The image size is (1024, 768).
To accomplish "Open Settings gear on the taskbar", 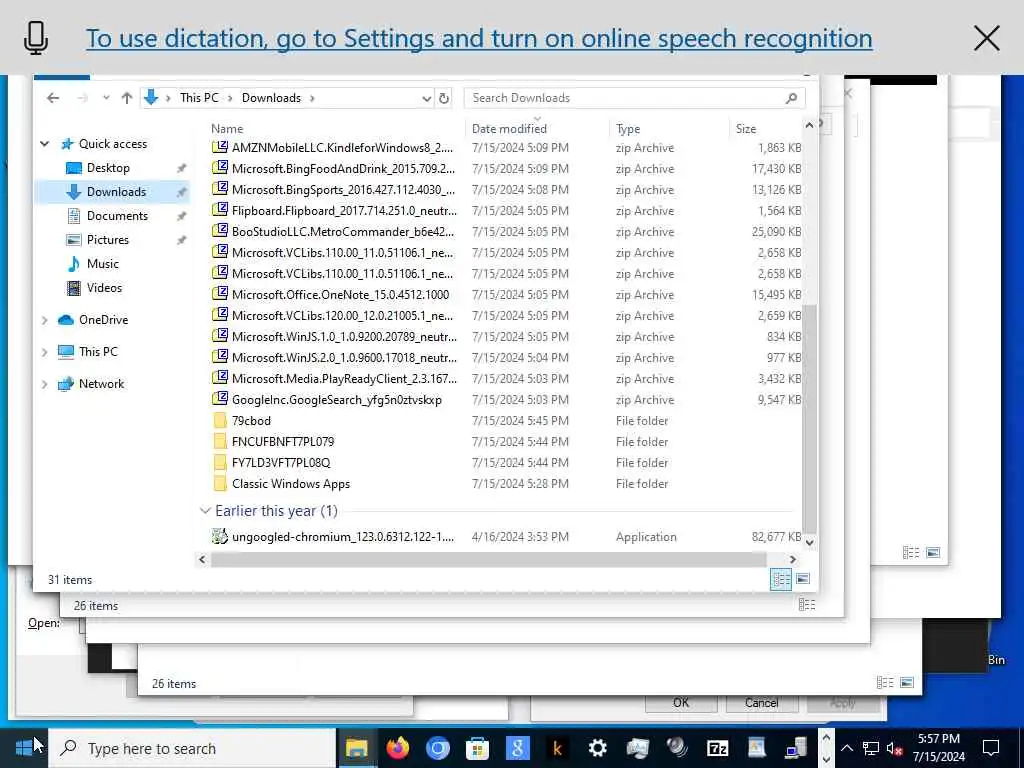I will (x=597, y=748).
